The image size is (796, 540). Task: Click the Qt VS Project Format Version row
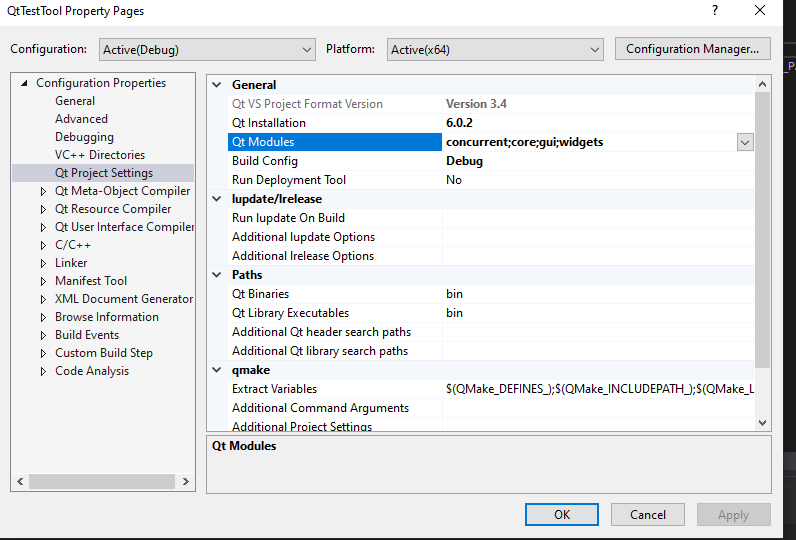point(491,104)
